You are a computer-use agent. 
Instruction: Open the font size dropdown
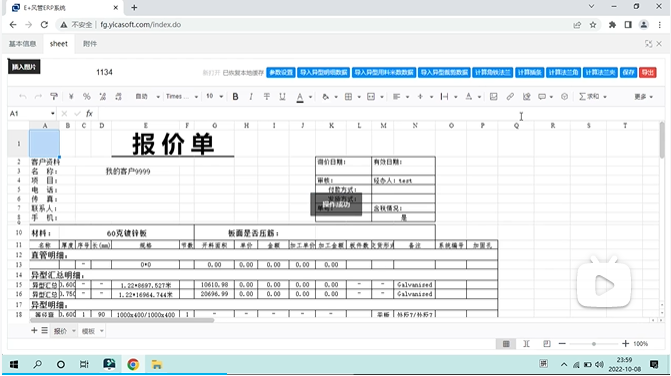[x=214, y=97]
